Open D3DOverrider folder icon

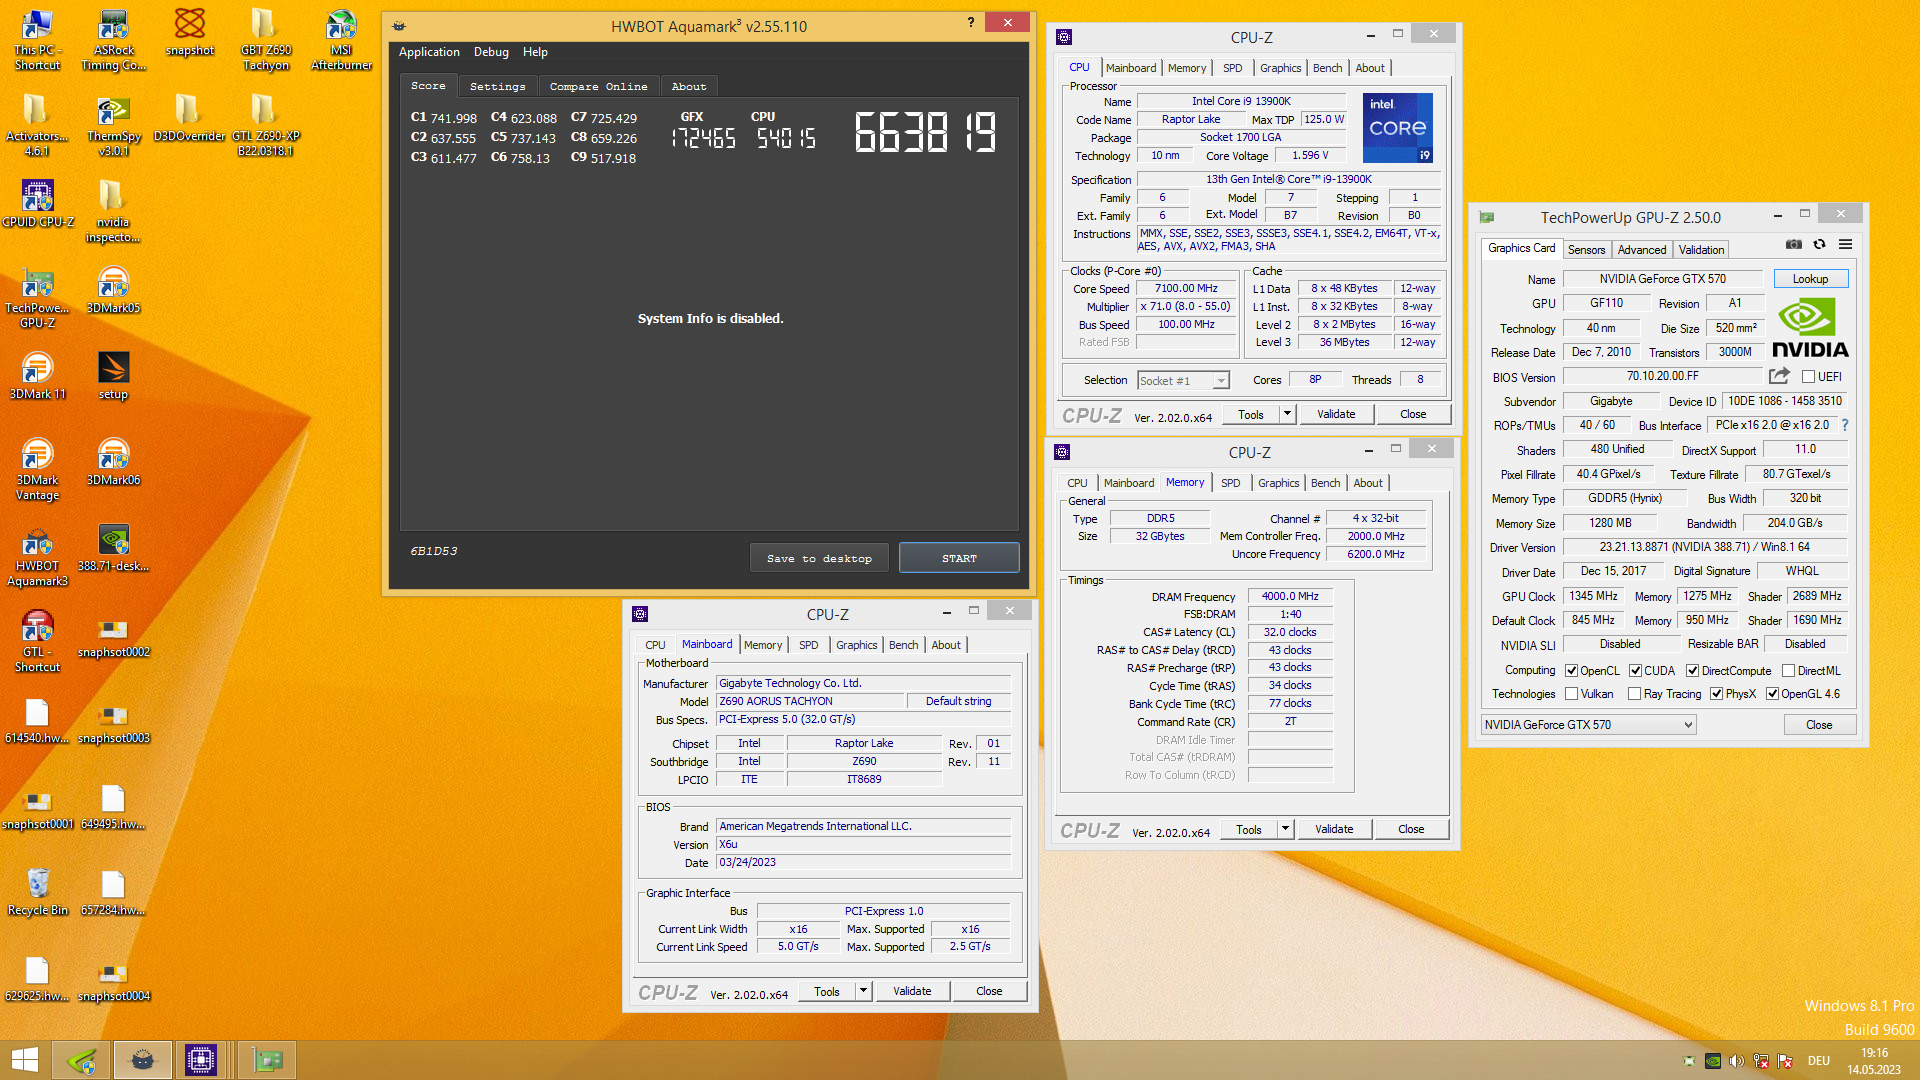(189, 119)
